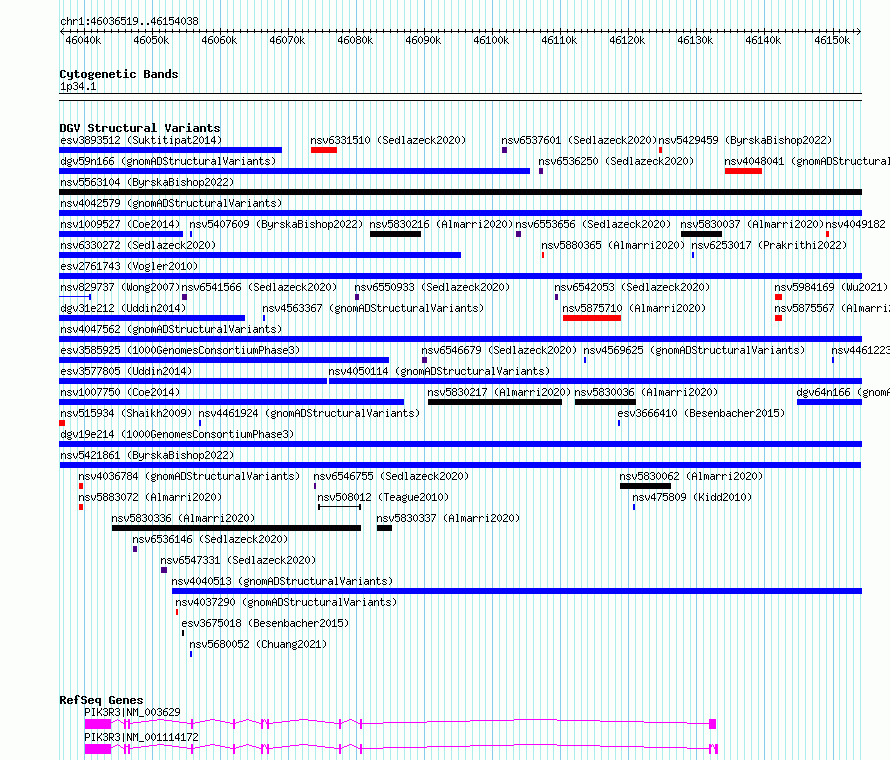Open nsv6547331 (Sedlazeck2020) label
This screenshot has height=760, width=890.
click(238, 560)
